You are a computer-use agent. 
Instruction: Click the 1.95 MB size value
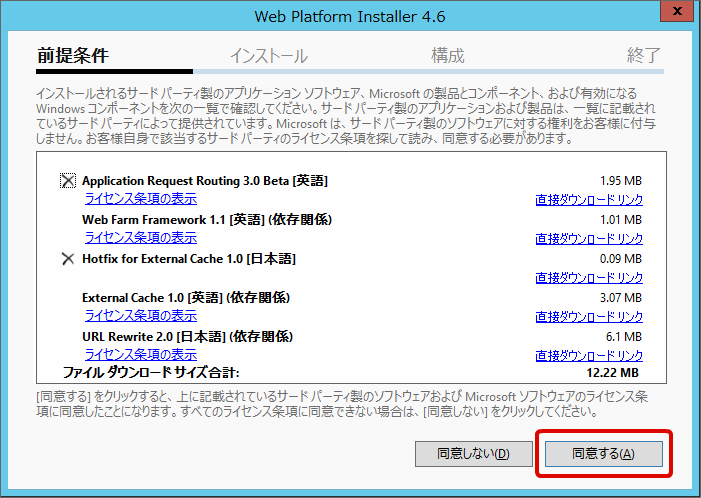(621, 181)
